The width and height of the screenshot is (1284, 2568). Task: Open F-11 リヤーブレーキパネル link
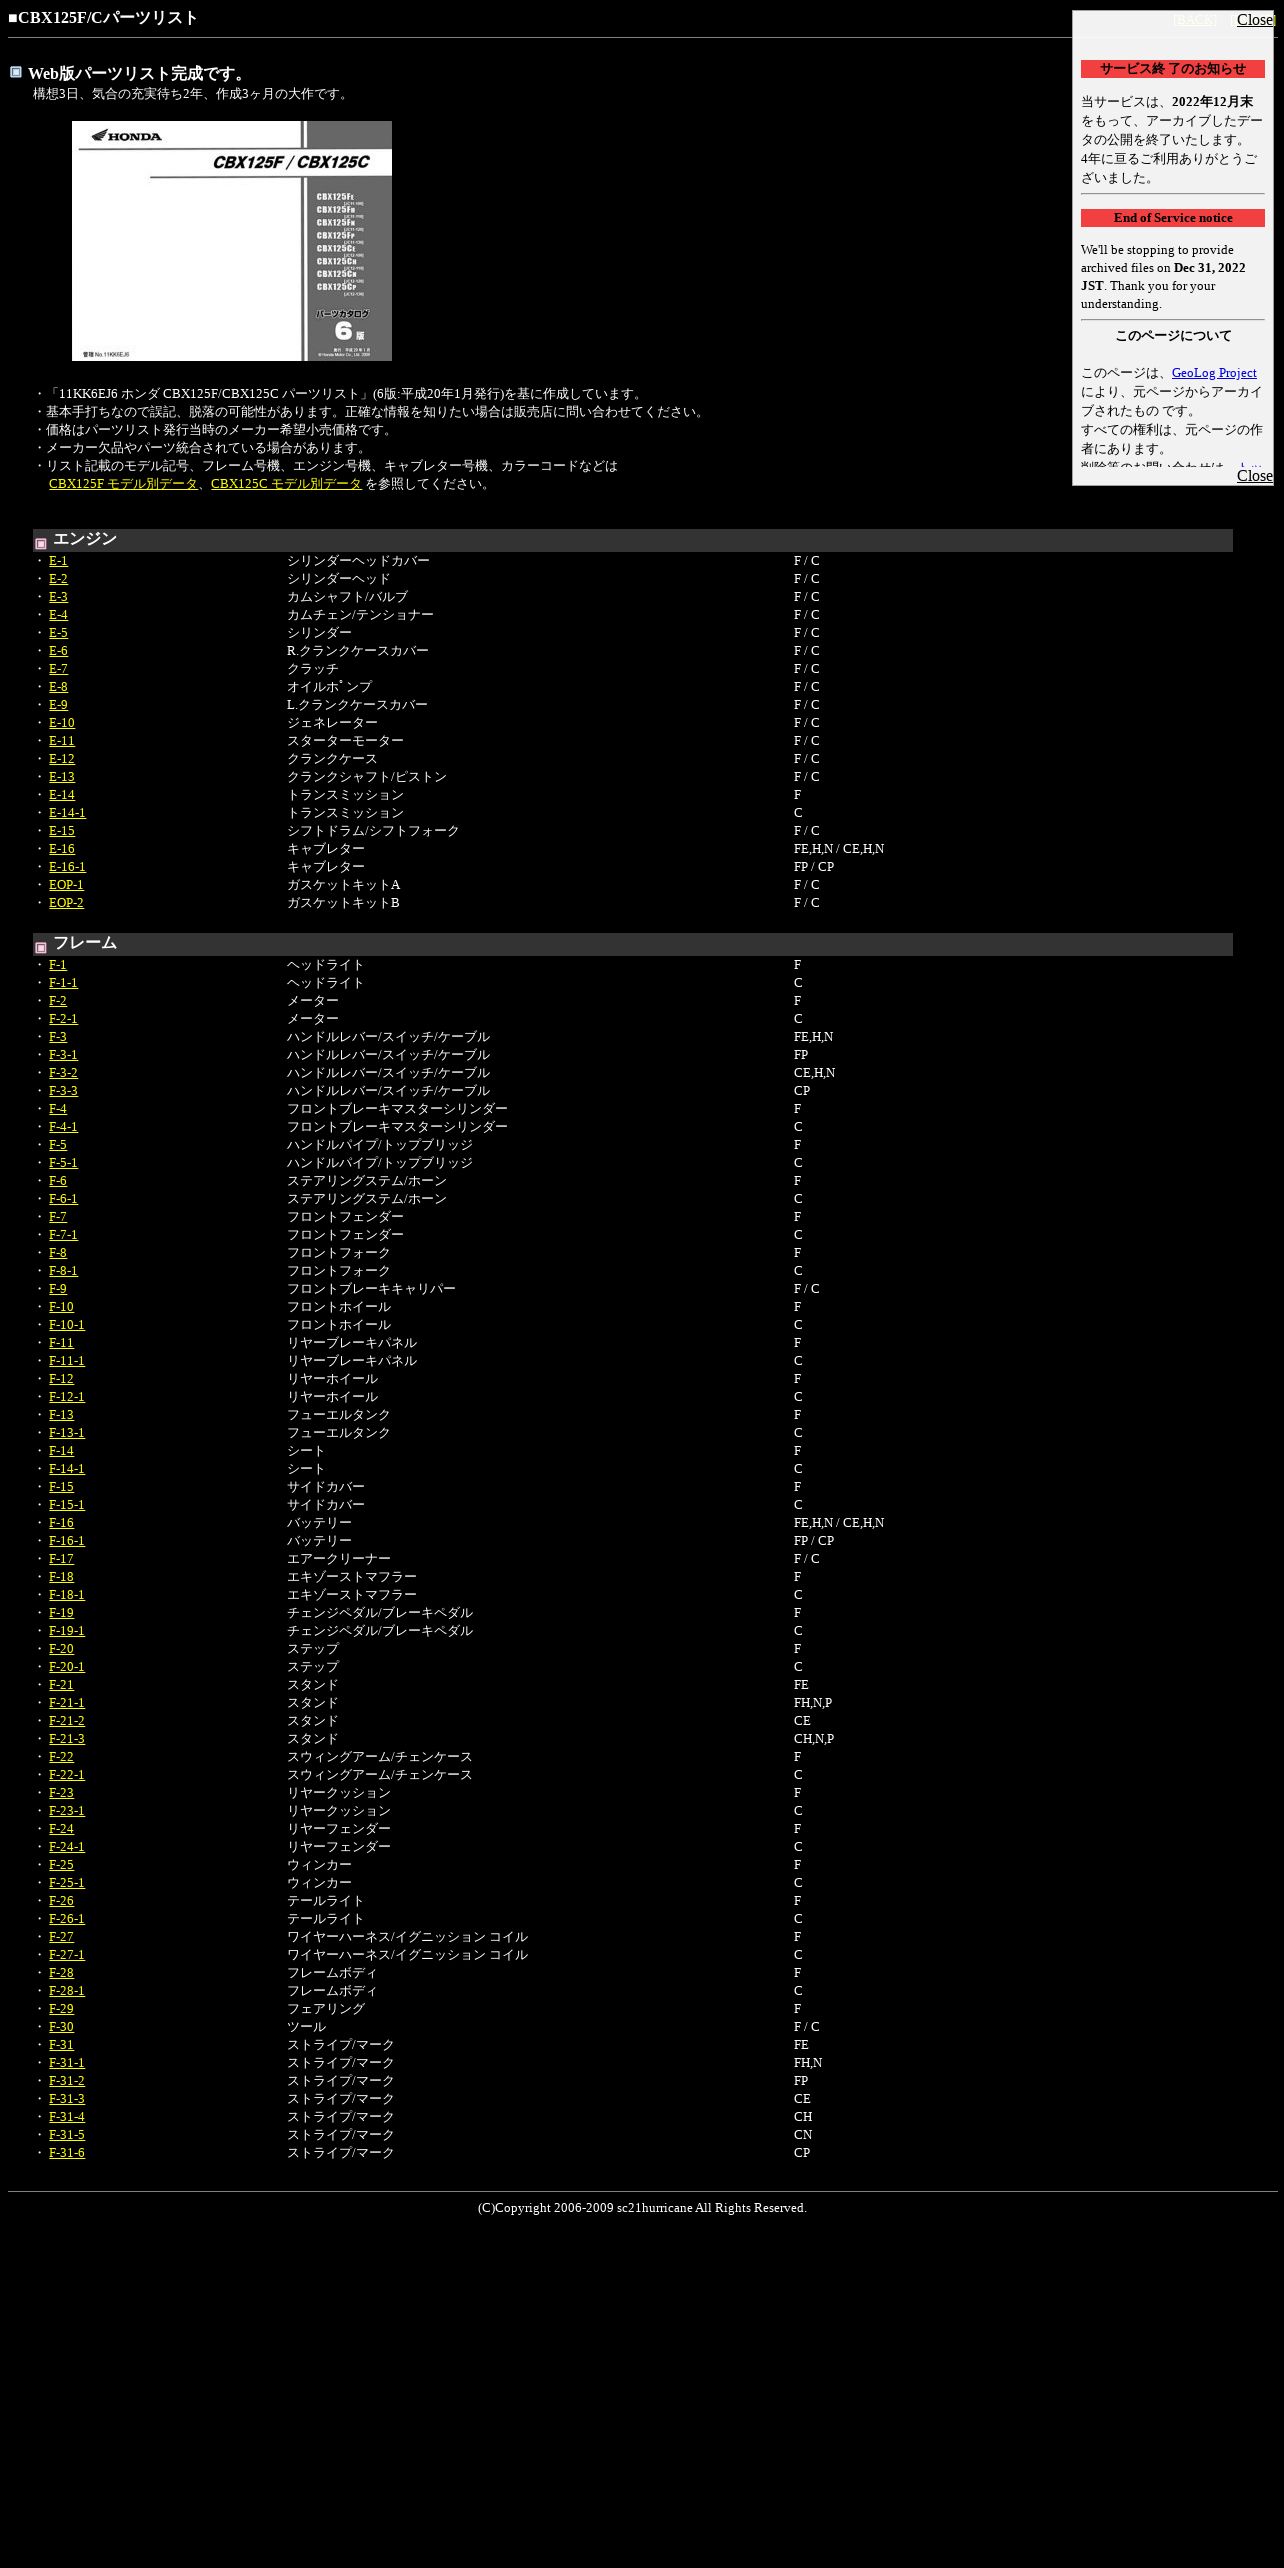pyautogui.click(x=61, y=1343)
